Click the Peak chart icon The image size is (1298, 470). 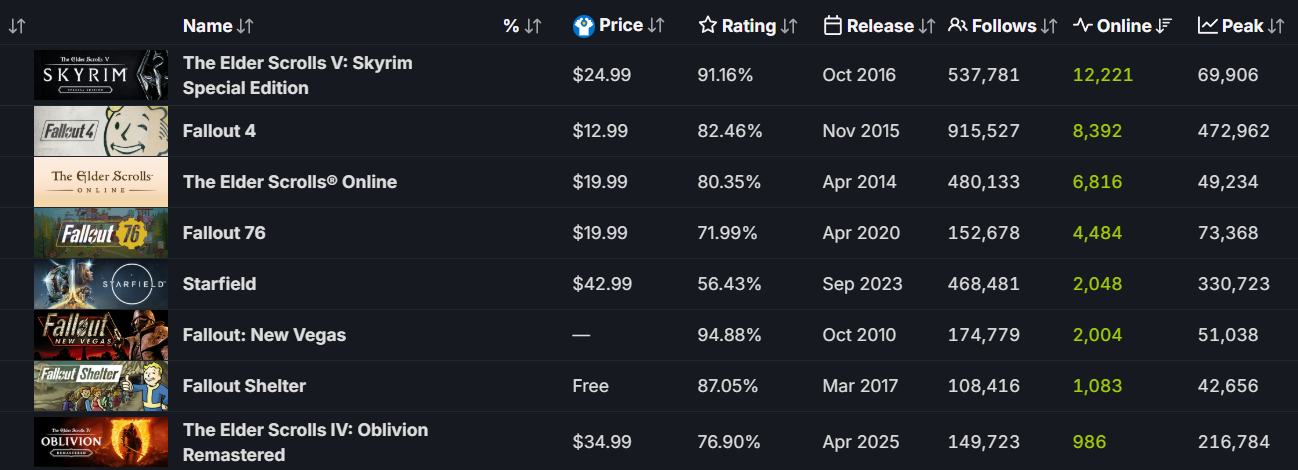[1207, 26]
